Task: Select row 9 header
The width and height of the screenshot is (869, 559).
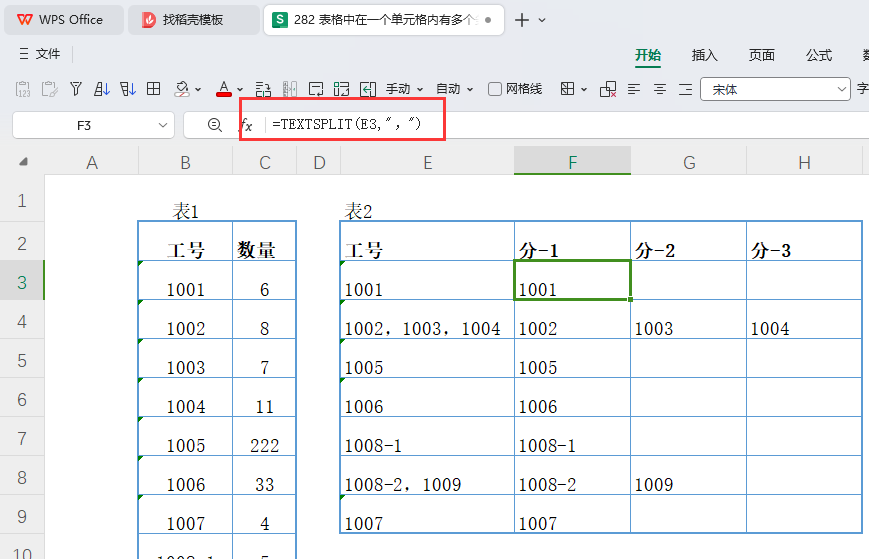Action: click(x=22, y=516)
